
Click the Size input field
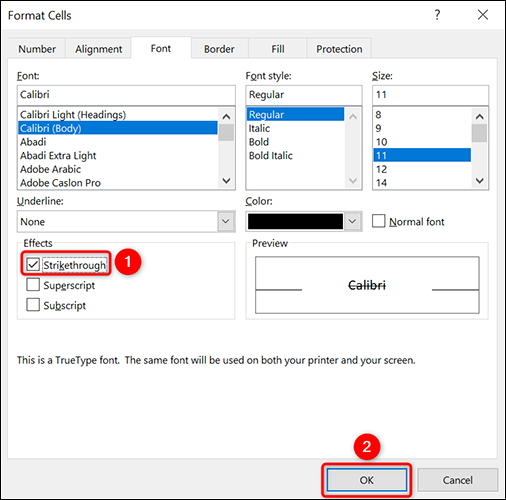pyautogui.click(x=430, y=95)
